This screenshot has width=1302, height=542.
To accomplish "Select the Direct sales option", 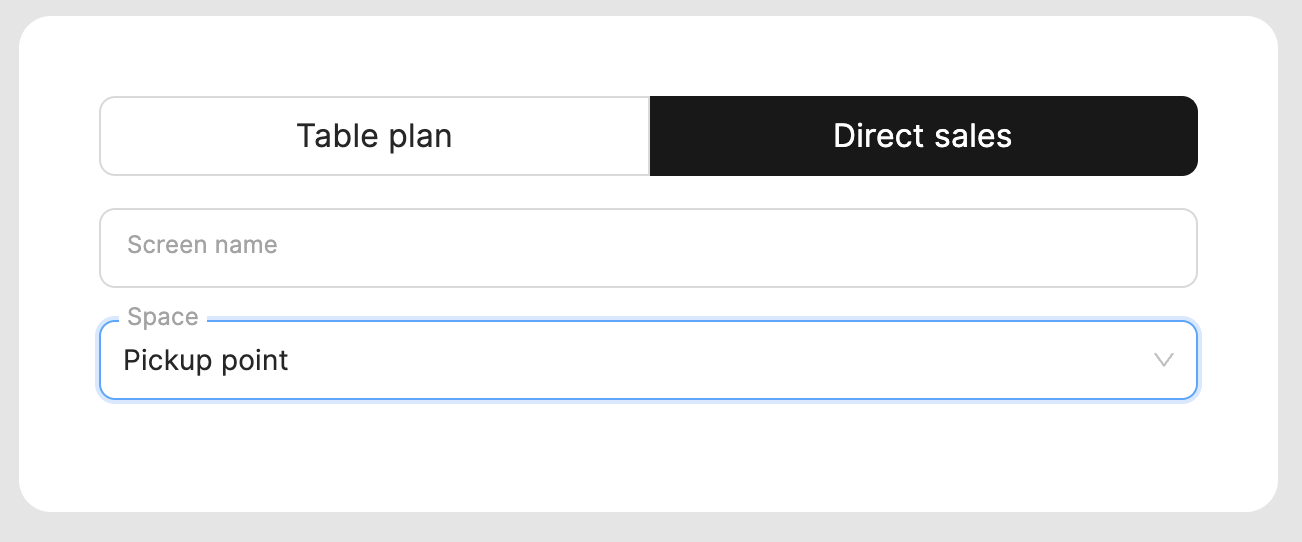I will (x=923, y=136).
